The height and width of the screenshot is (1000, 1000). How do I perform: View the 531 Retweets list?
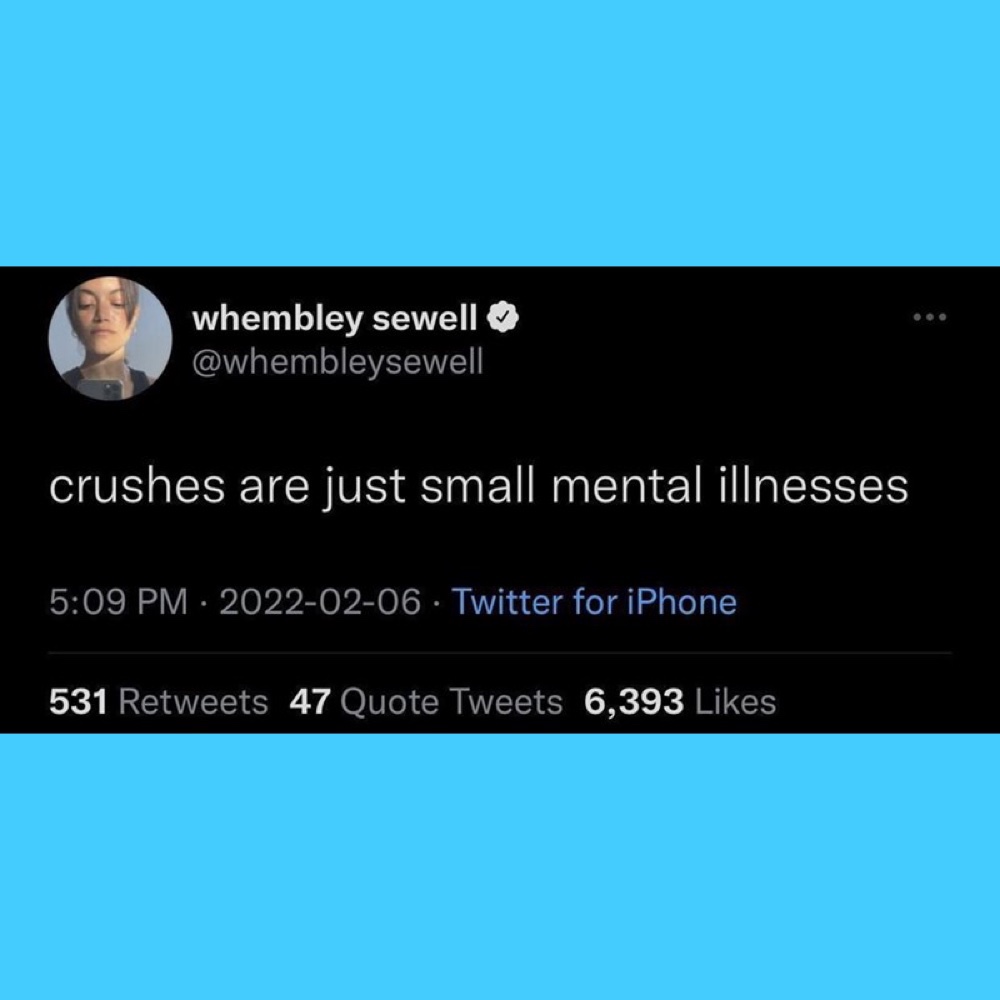[159, 702]
